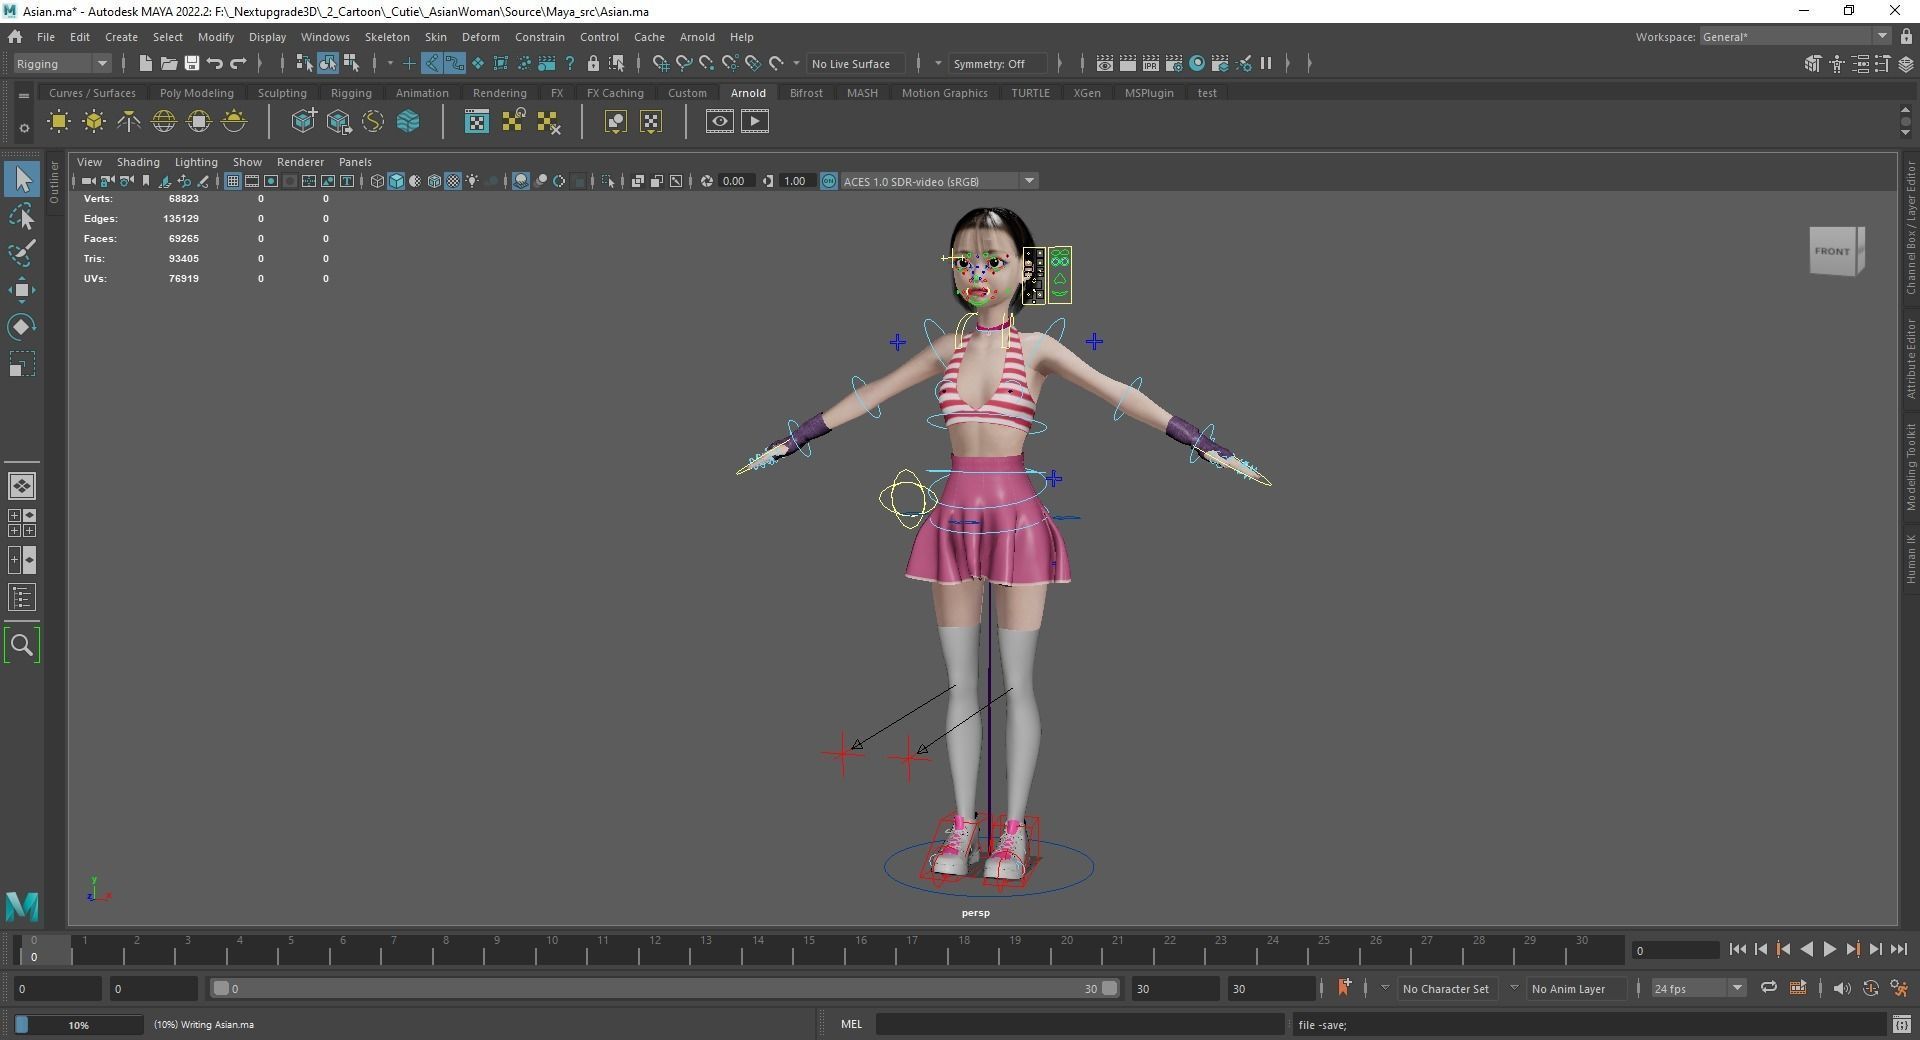
Task: Play the animation forwards
Action: click(x=1829, y=950)
